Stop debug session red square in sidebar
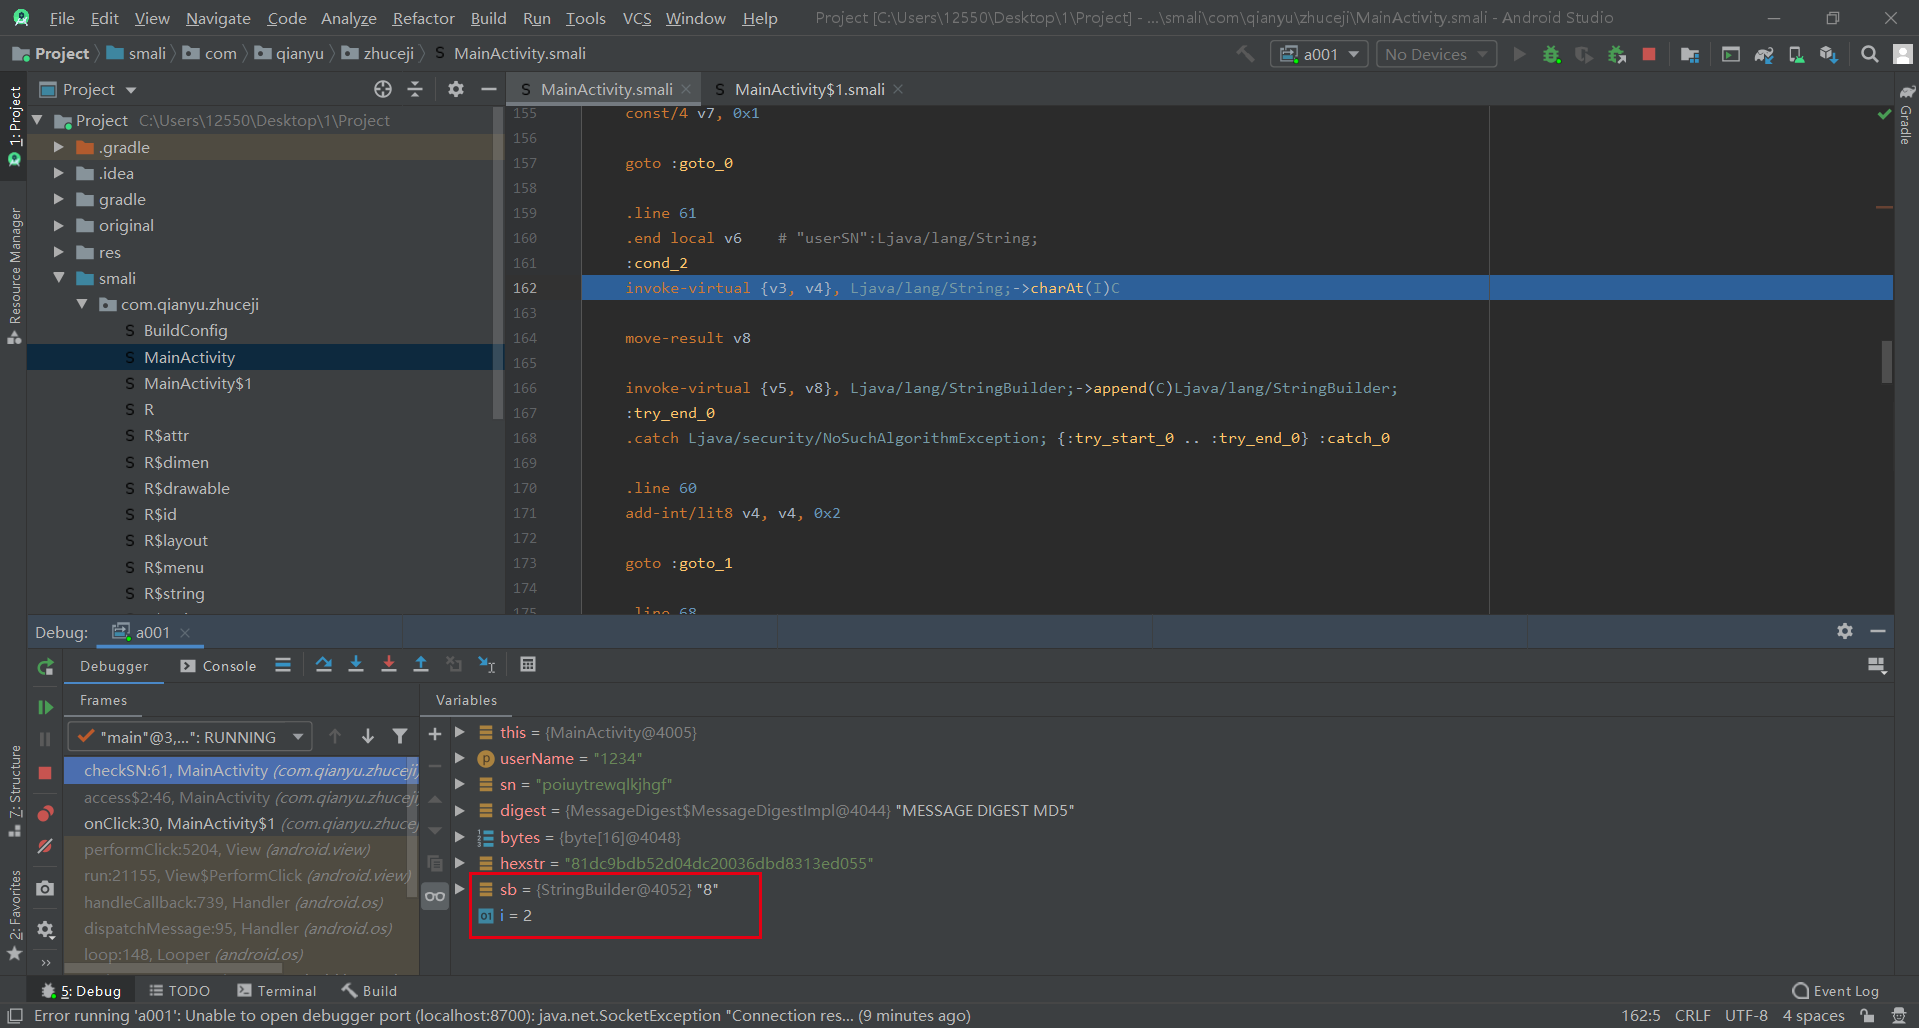The height and width of the screenshot is (1028, 1919). click(x=45, y=773)
